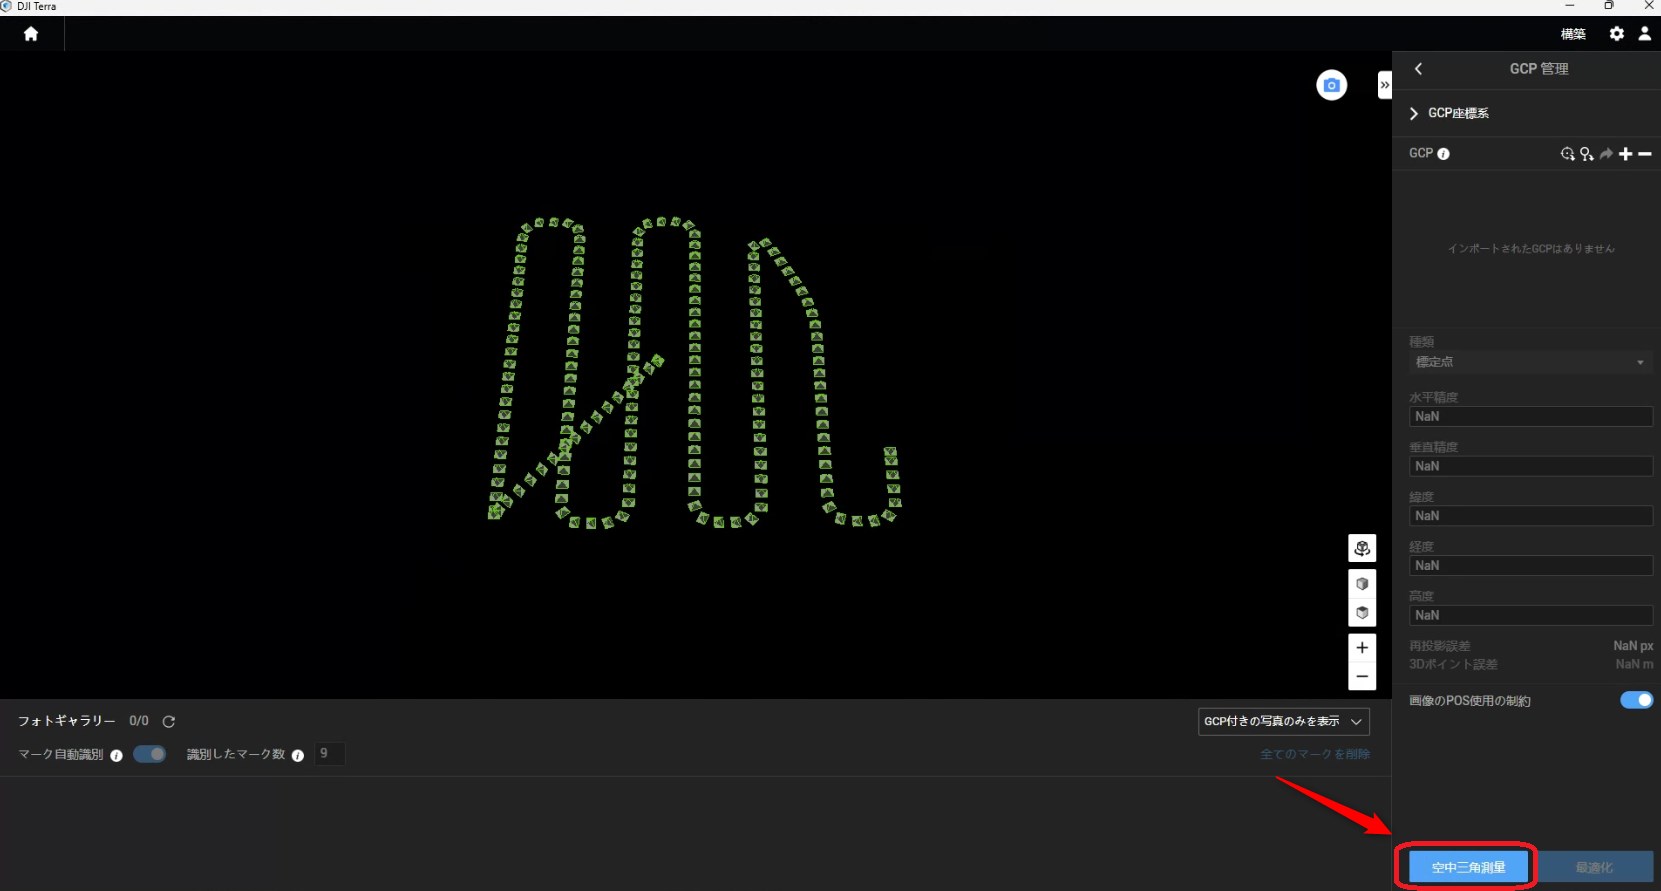Go back from GCP 管理 panel
The height and width of the screenshot is (891, 1661).
[1418, 69]
